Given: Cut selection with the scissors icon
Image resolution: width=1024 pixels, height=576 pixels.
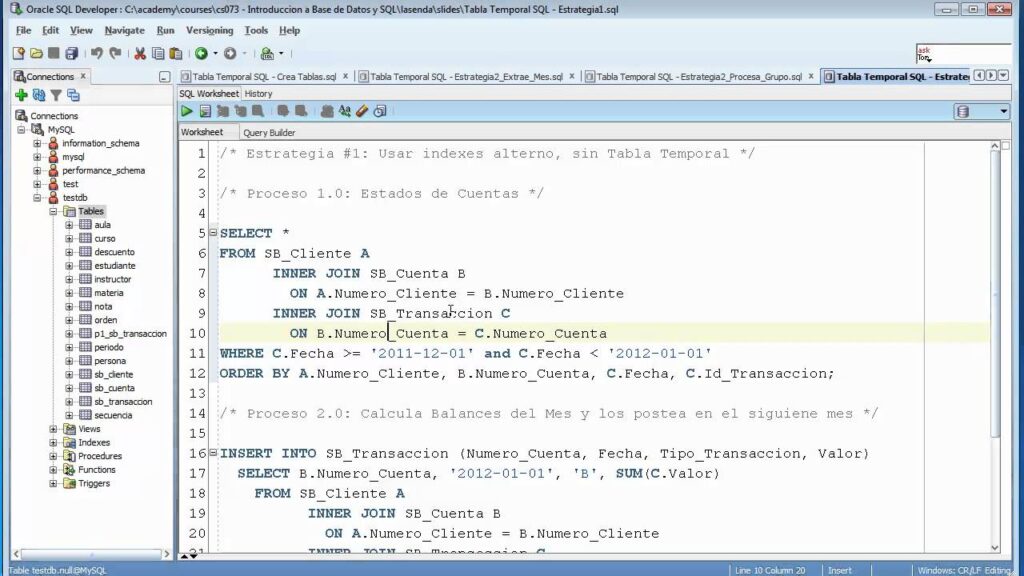Looking at the screenshot, I should 140,54.
